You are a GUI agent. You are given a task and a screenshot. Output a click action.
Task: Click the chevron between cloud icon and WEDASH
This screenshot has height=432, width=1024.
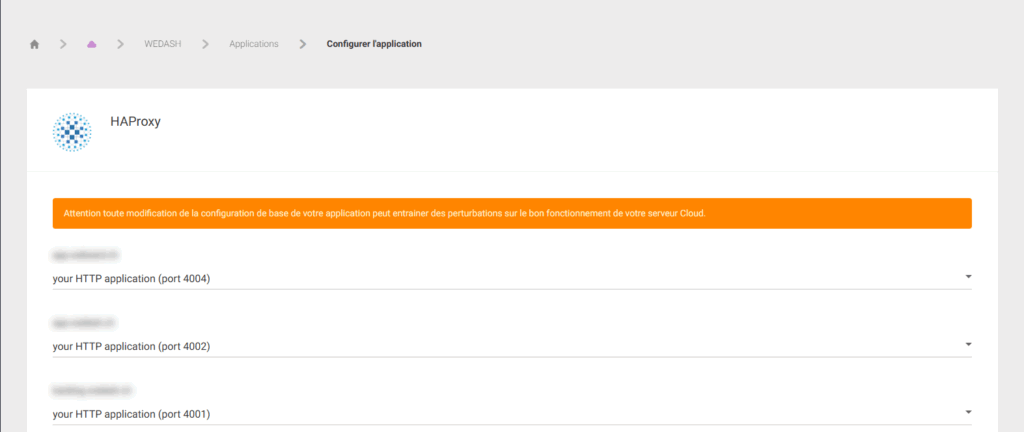pos(120,44)
